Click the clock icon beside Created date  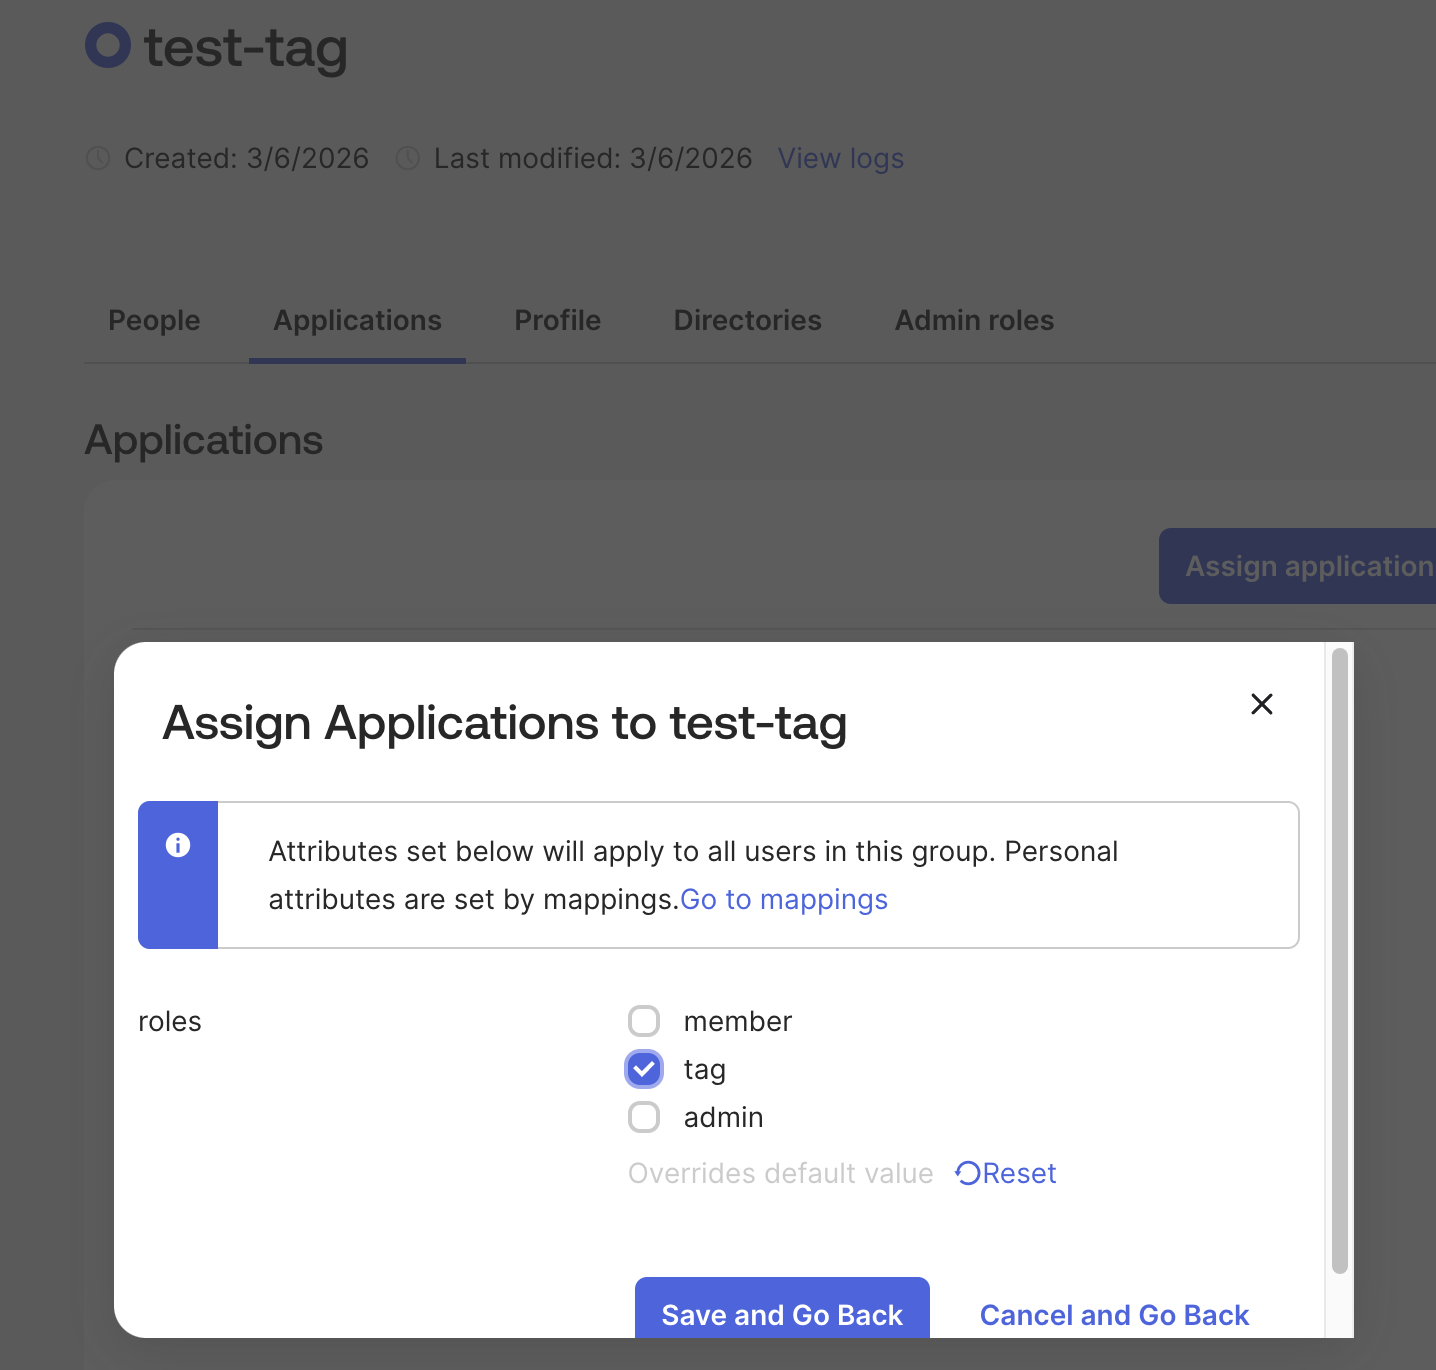pyautogui.click(x=97, y=158)
